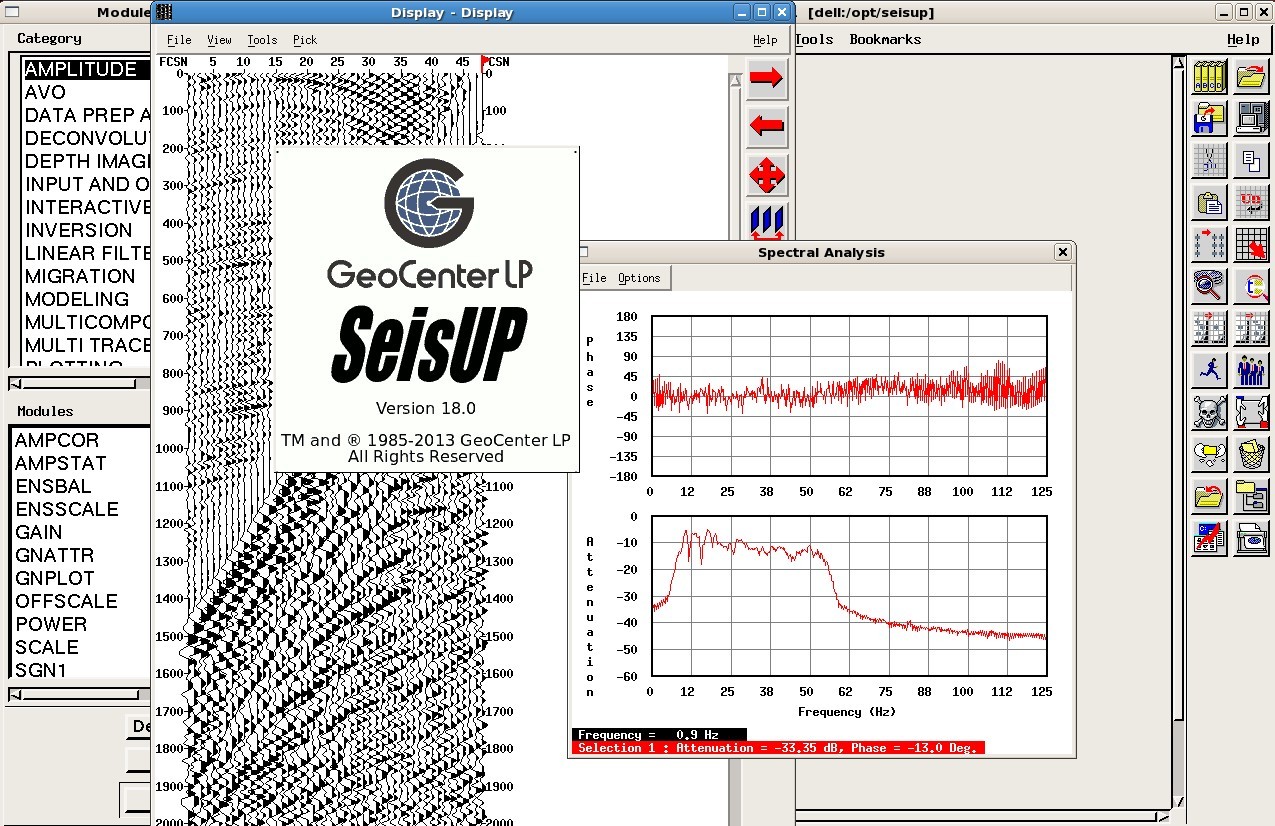The width and height of the screenshot is (1275, 826).
Task: Click the wastebasket trash icon
Action: point(1251,455)
